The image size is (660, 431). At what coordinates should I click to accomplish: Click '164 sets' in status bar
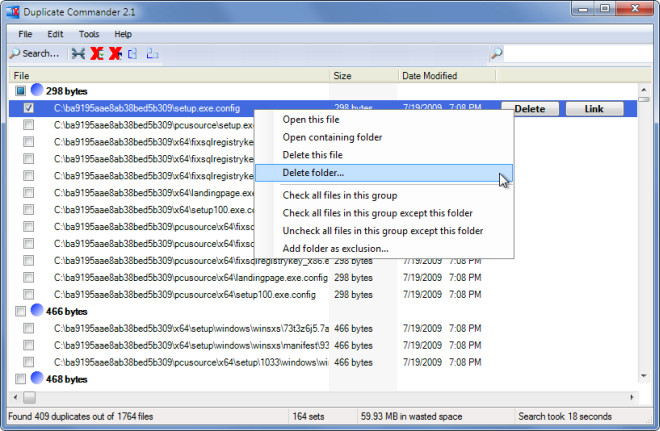coord(308,416)
